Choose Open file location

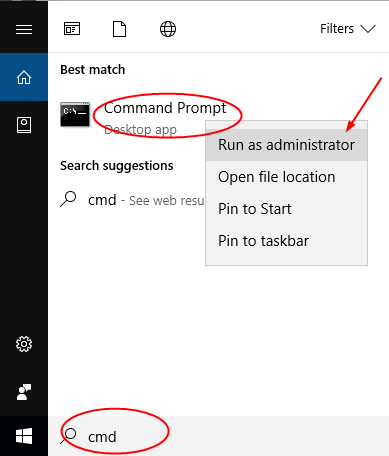point(287,177)
